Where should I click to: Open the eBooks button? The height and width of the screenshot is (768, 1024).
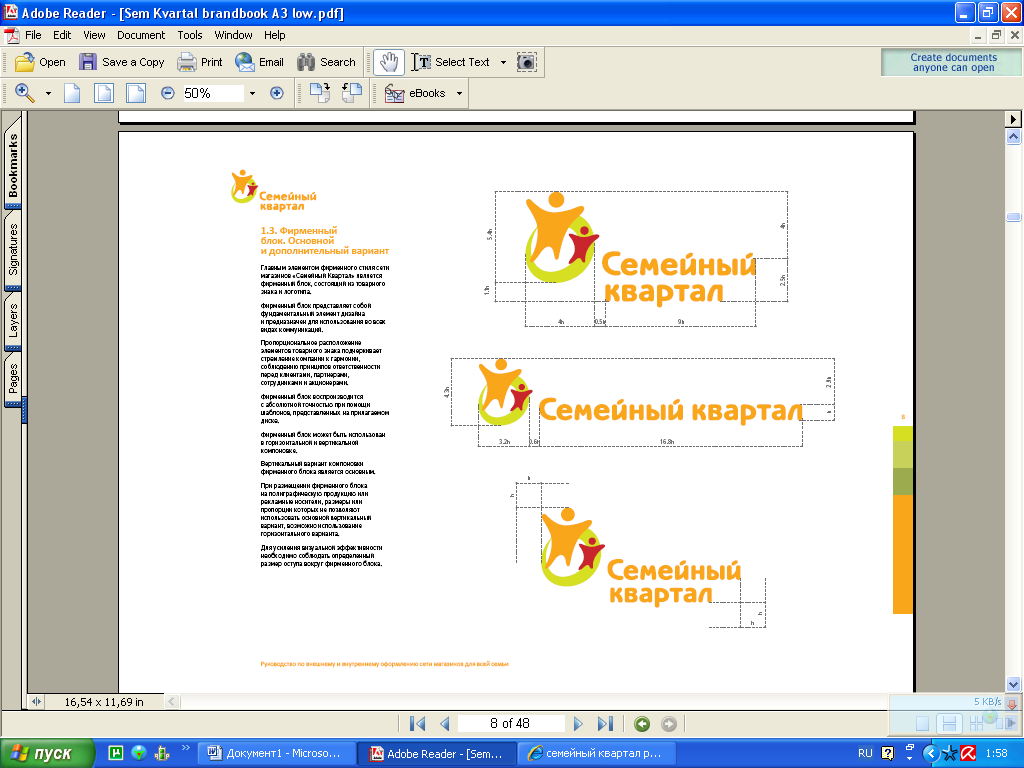tap(415, 93)
